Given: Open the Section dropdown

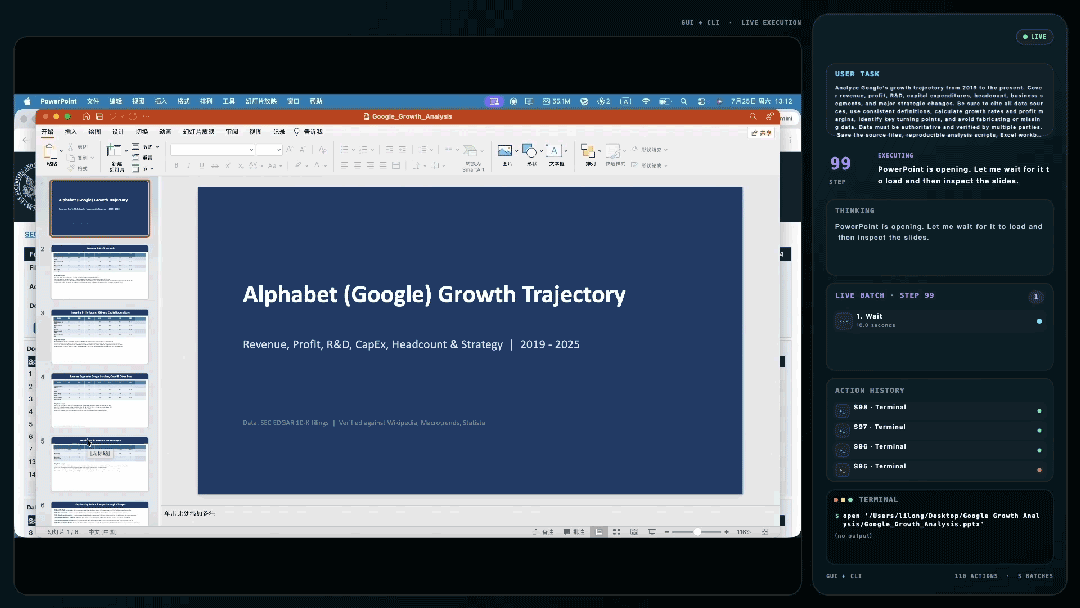Looking at the screenshot, I should [141, 169].
